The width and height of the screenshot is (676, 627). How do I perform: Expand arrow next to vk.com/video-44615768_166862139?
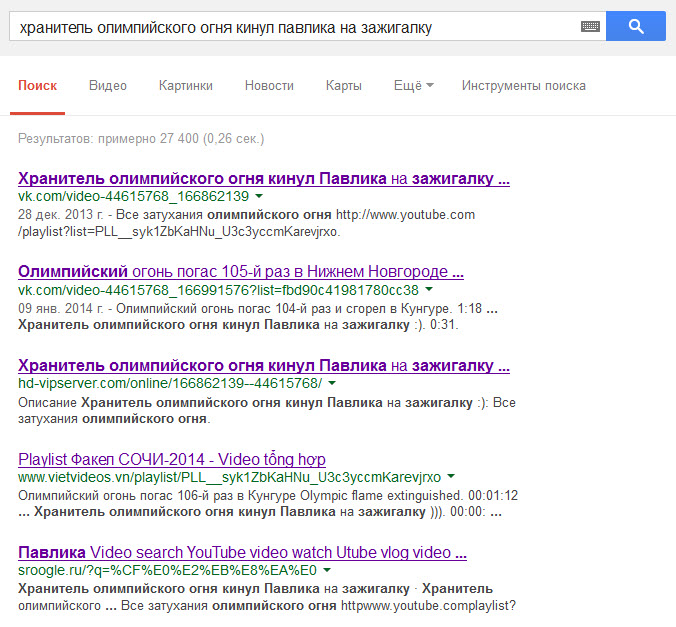coord(259,196)
